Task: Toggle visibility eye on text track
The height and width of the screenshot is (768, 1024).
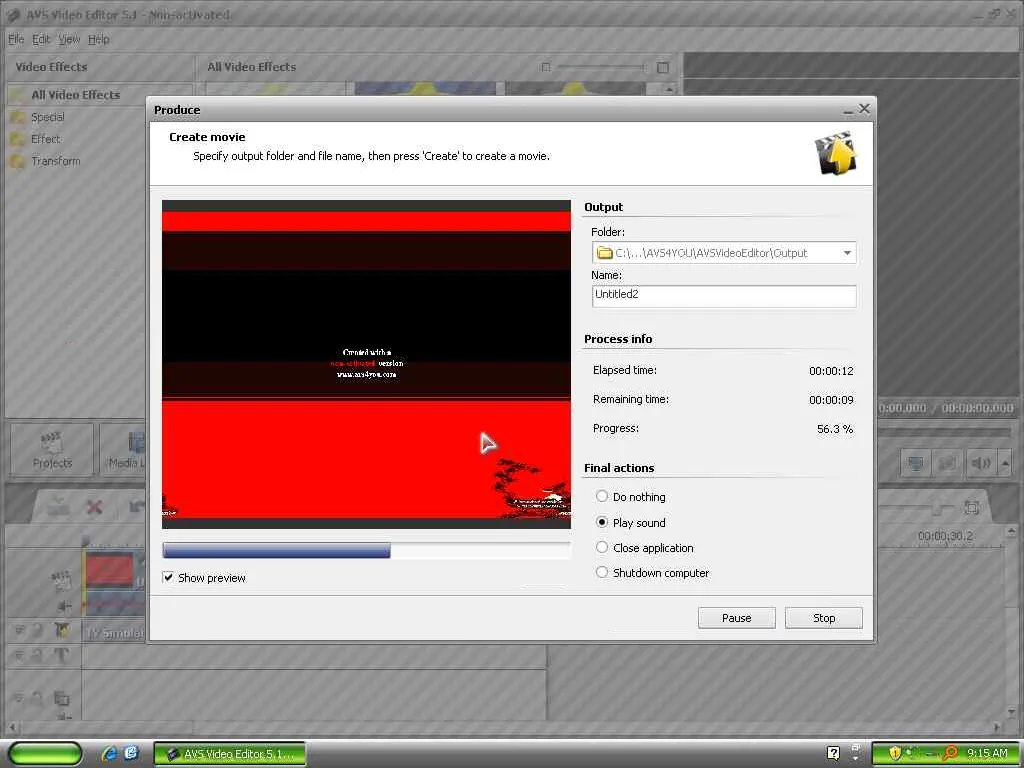Action: pos(19,654)
